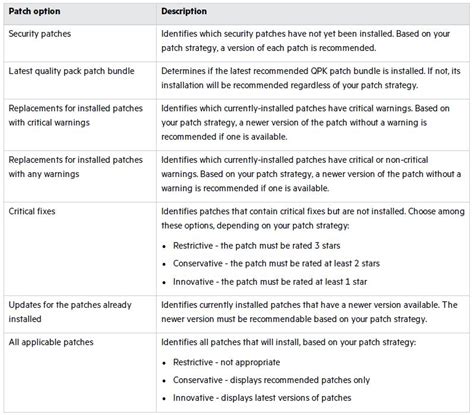Select the 'Latest quality pack patch bundle' cell
The height and width of the screenshot is (415, 474).
tap(71, 71)
